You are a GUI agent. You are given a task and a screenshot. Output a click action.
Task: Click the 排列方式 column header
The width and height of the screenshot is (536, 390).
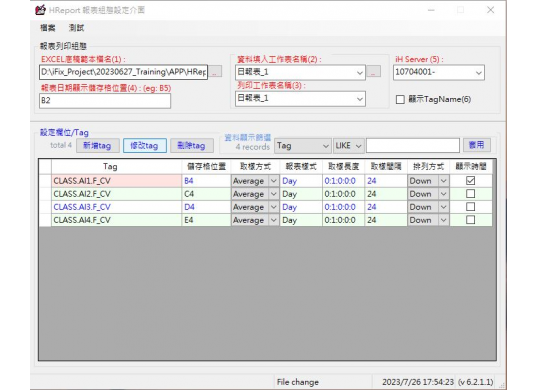point(428,166)
